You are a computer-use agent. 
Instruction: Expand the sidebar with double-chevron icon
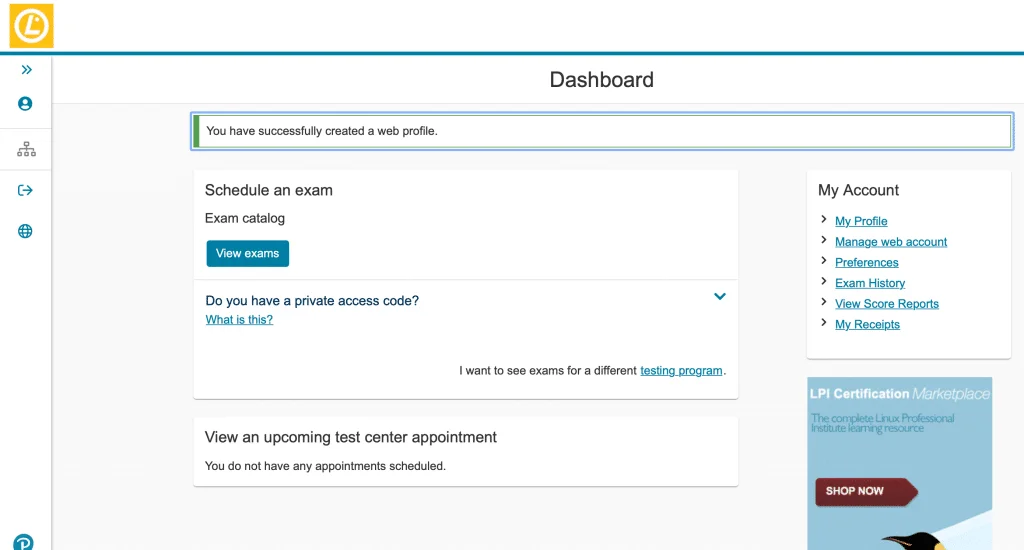pos(26,70)
